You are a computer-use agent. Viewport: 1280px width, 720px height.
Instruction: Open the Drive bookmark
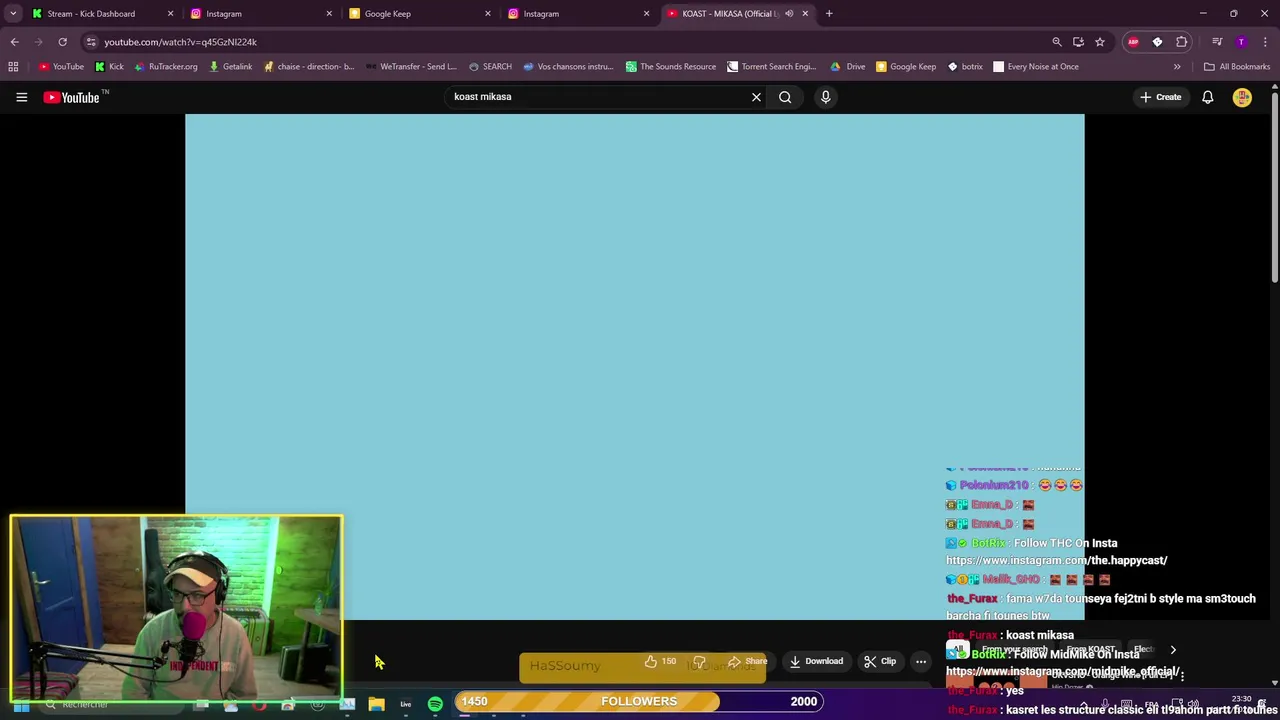848,67
